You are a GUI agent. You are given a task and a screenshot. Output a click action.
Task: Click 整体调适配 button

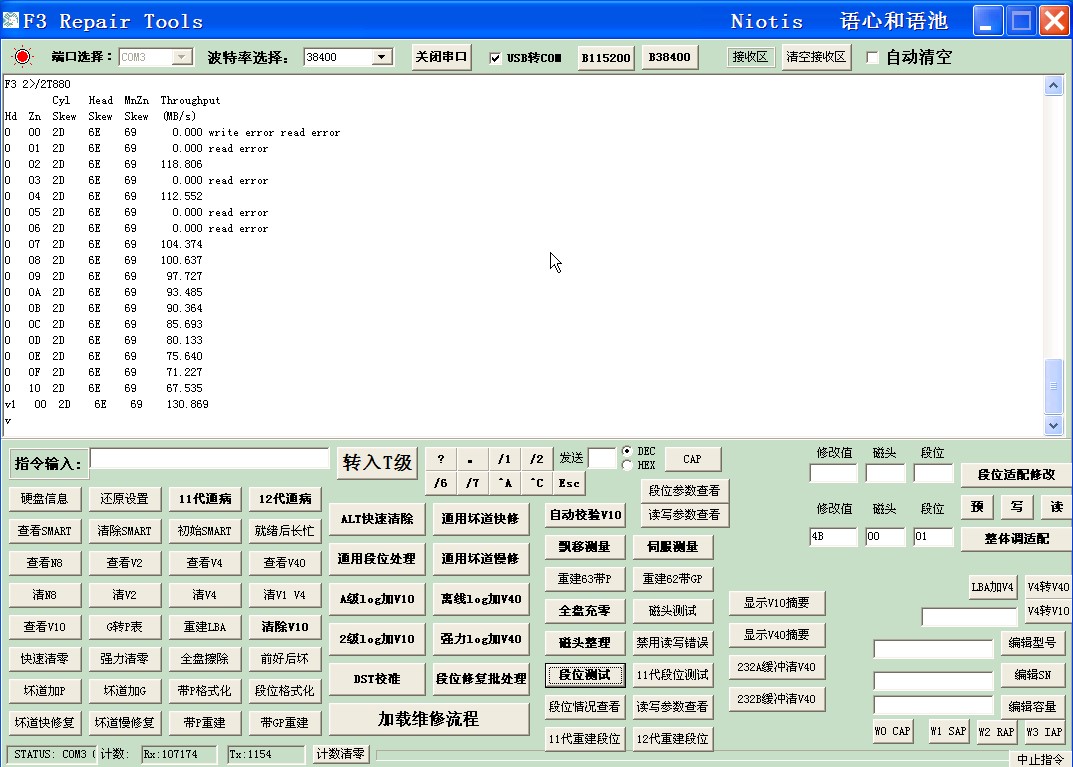click(1016, 538)
